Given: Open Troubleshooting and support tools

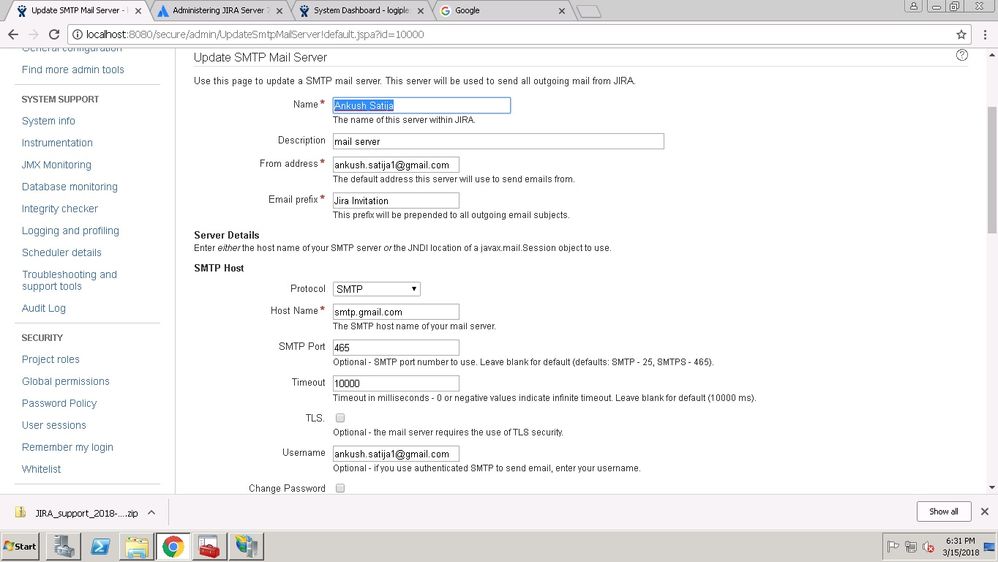Looking at the screenshot, I should (x=69, y=280).
